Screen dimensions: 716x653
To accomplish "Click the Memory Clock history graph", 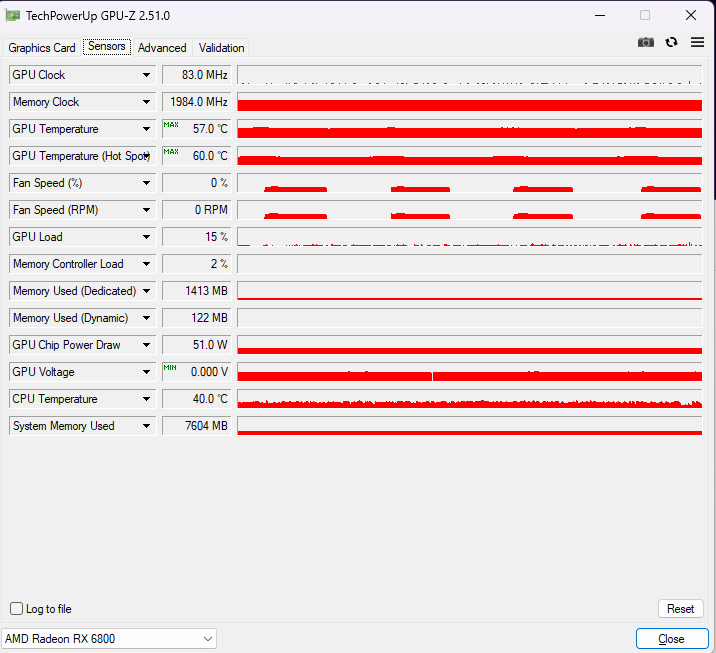I will pyautogui.click(x=469, y=102).
